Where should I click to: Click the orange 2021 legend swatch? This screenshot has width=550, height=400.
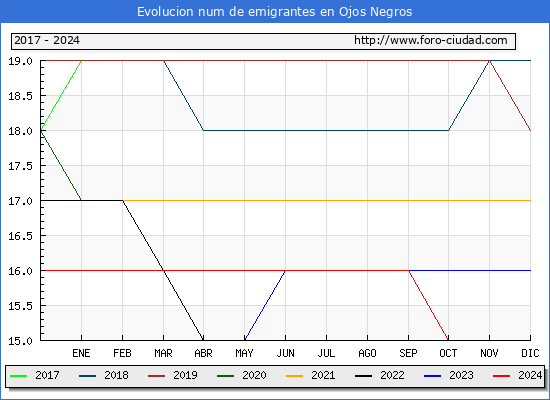[295, 376]
